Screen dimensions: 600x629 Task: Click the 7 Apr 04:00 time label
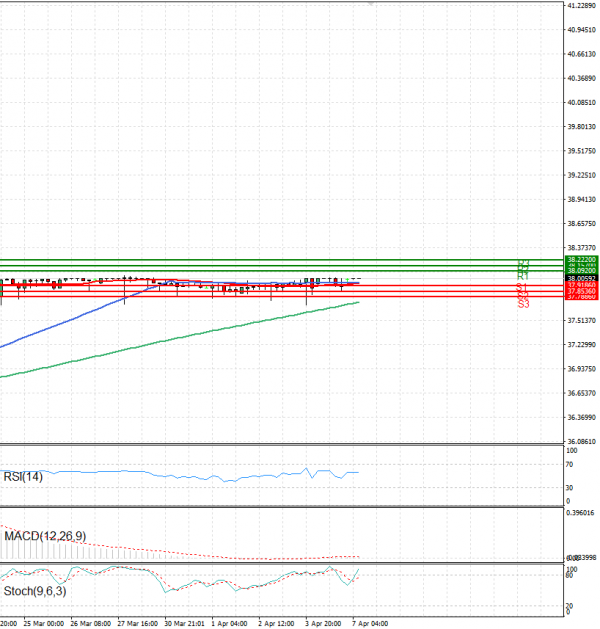[x=370, y=624]
